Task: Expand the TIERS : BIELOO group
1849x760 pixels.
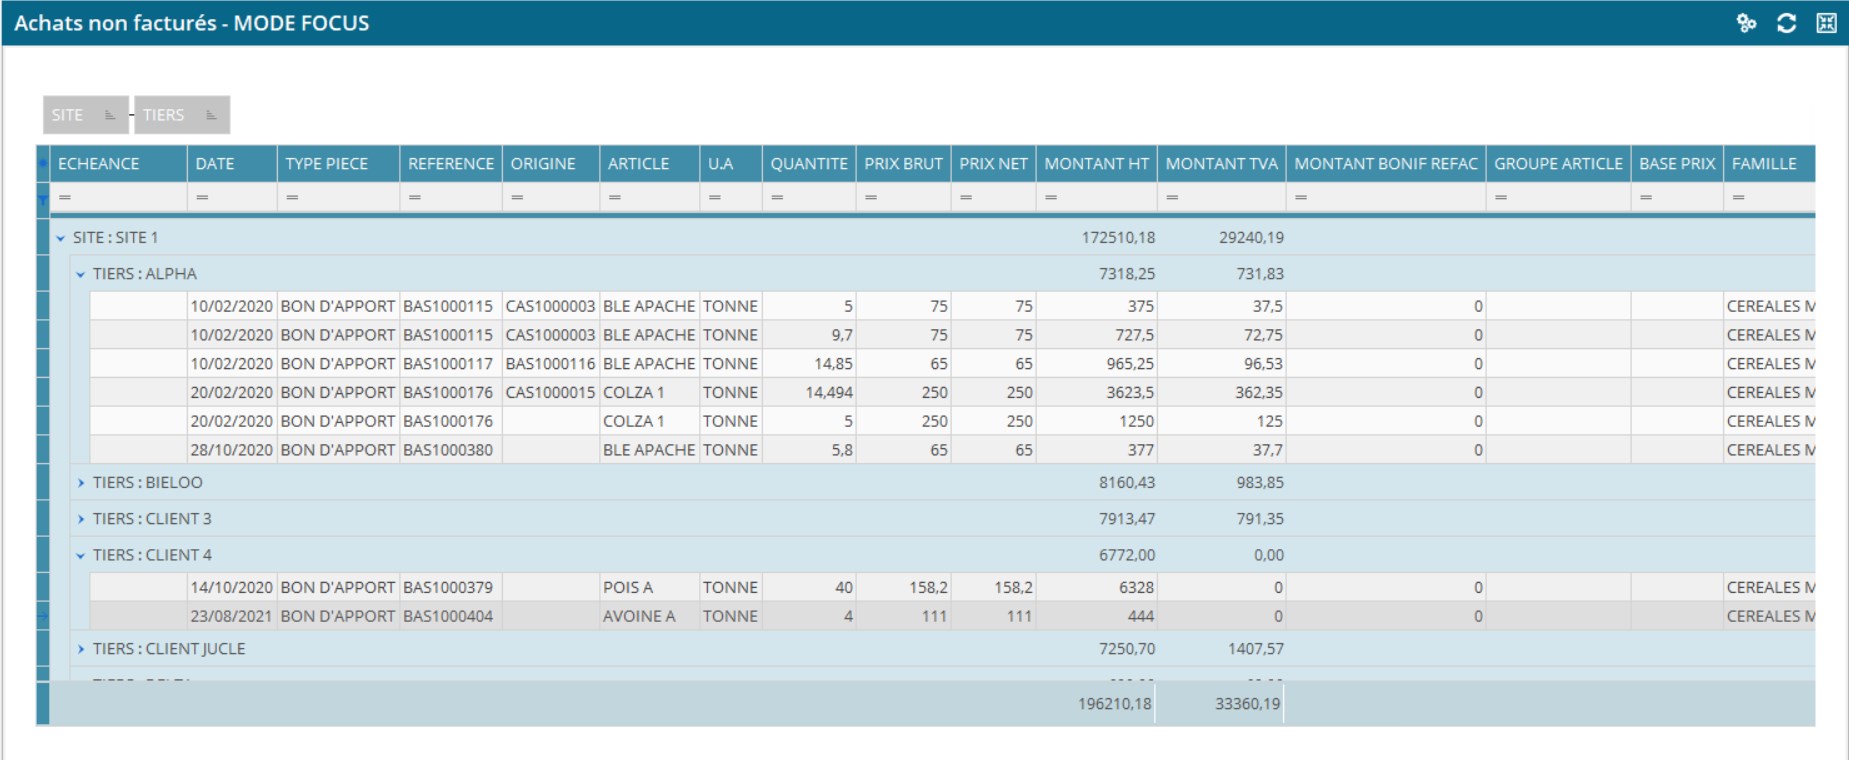Action: coord(81,483)
